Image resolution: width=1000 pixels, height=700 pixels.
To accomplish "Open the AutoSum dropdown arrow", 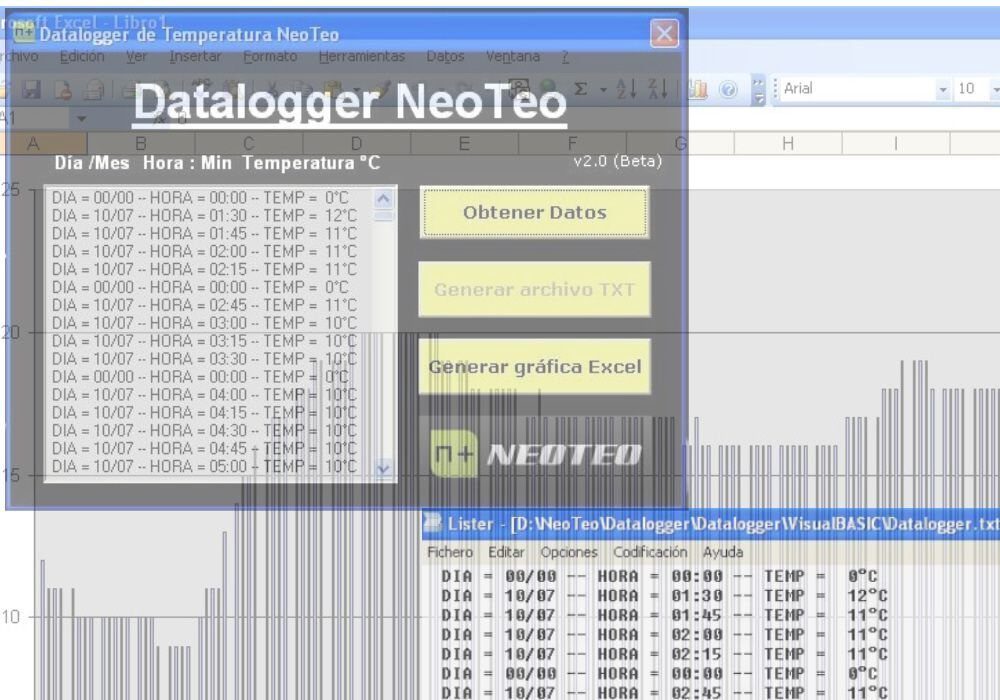I will tap(603, 90).
